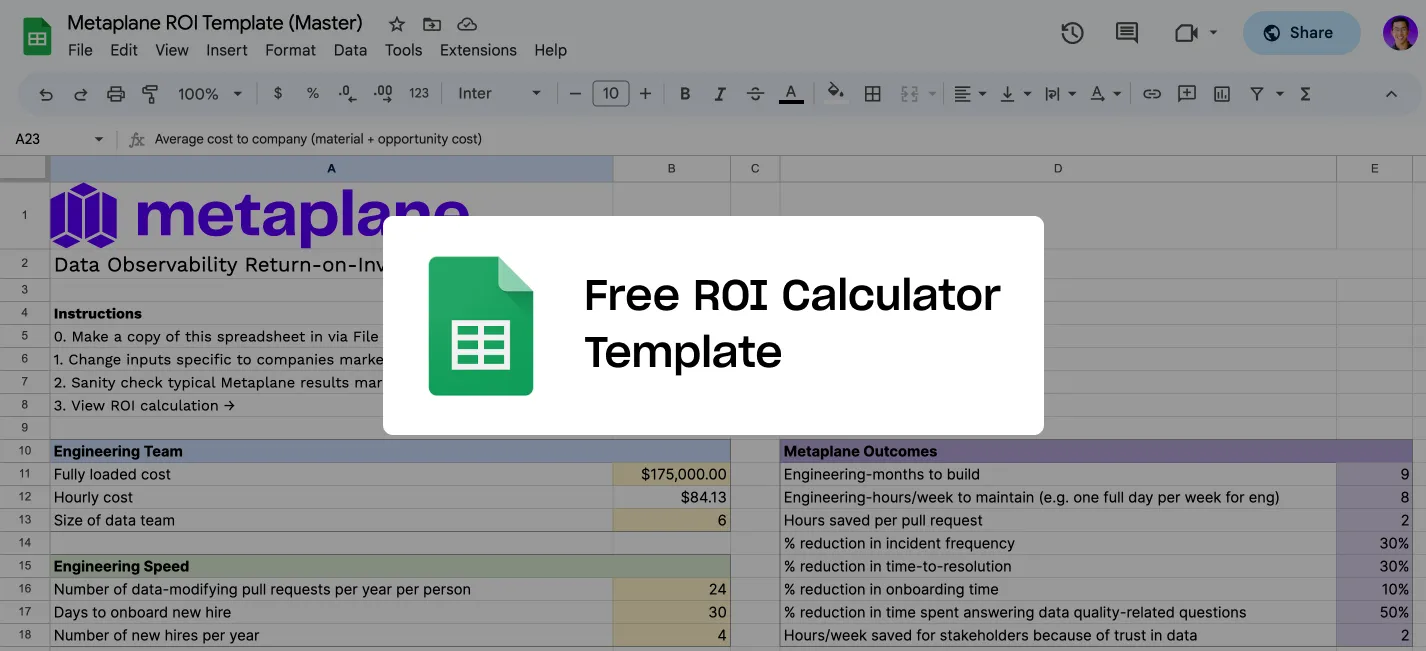Viewport: 1426px width, 651px height.
Task: Click the font size 10 field
Action: (610, 94)
